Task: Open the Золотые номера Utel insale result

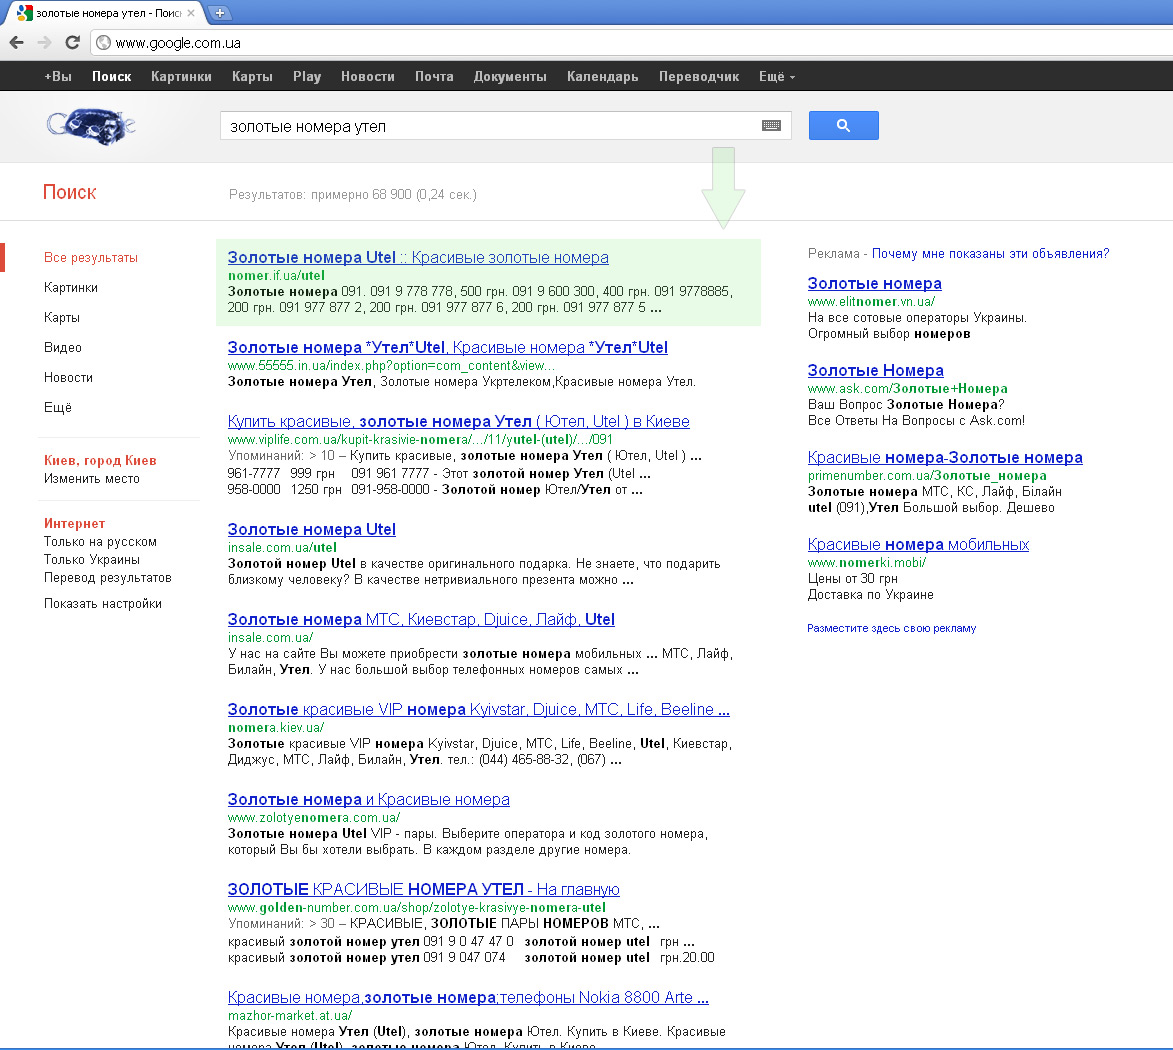Action: pyautogui.click(x=311, y=529)
